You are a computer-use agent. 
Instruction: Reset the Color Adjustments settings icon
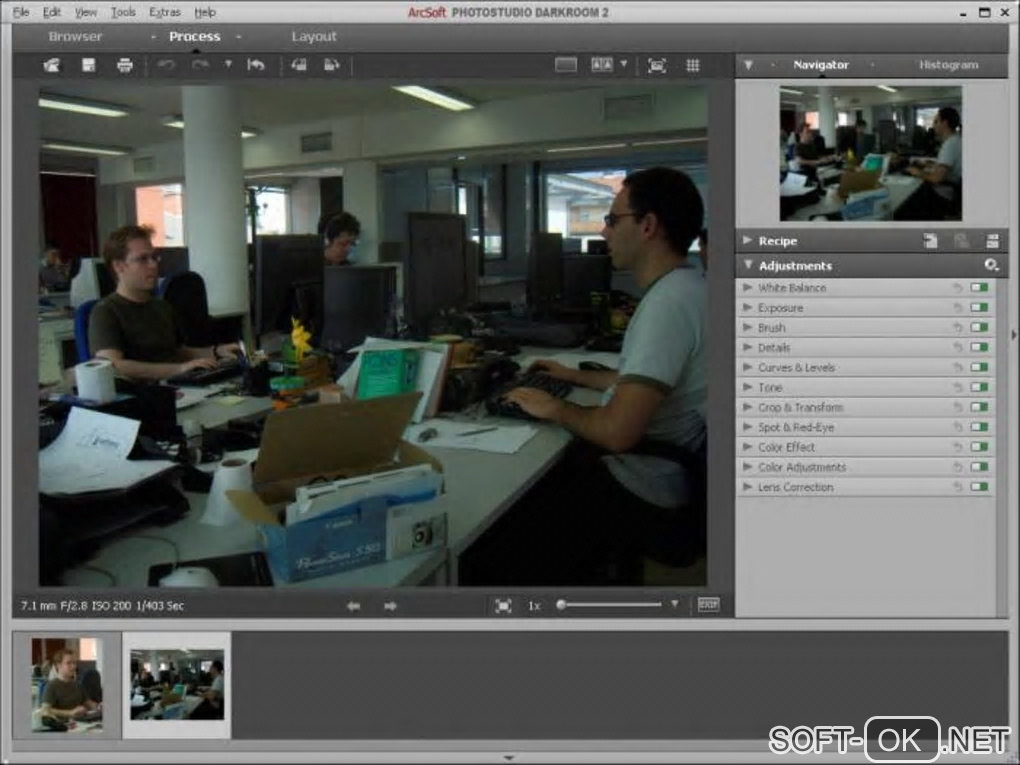[x=958, y=467]
